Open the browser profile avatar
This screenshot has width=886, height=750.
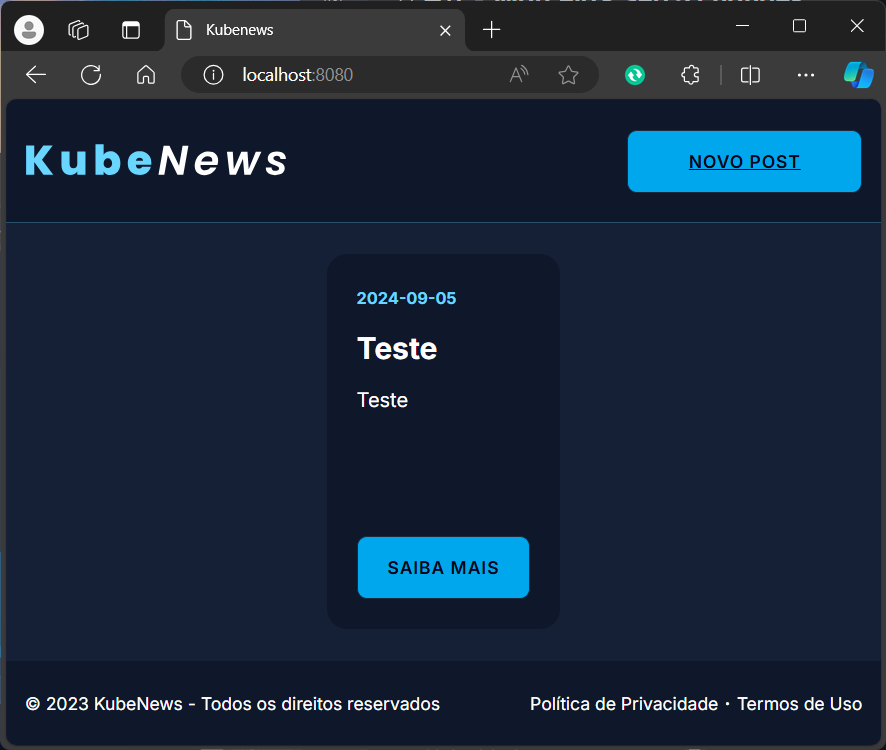tap(29, 30)
